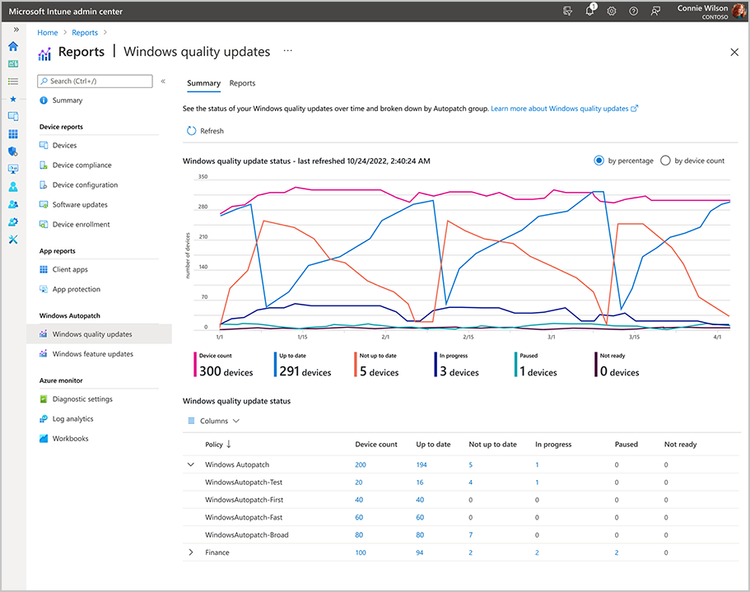The height and width of the screenshot is (592, 750).
Task: Click Device count header 300 devices tile
Action: pyautogui.click(x=224, y=365)
